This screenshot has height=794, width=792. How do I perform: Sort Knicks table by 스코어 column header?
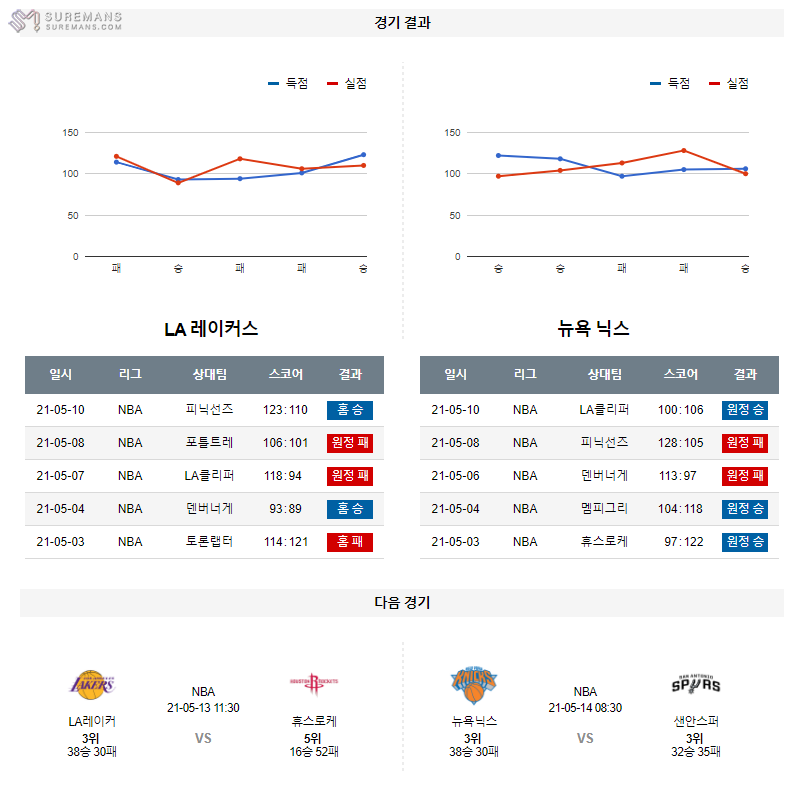(x=681, y=375)
